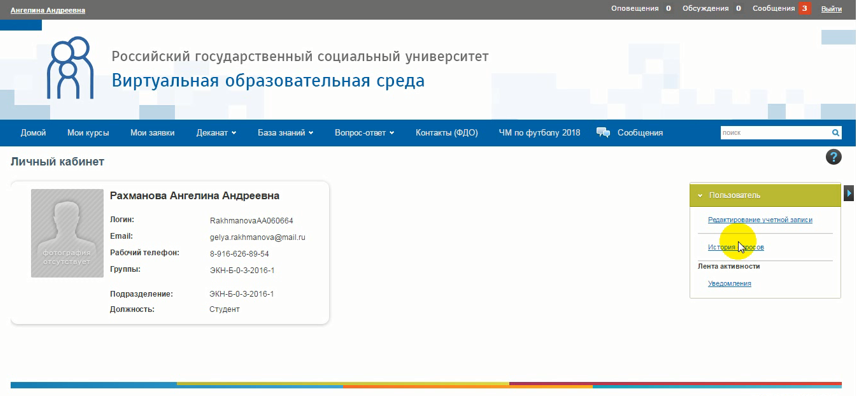Image resolution: width=856 pixels, height=396 pixels.
Task: Open Уведомления link
Action: point(729,283)
